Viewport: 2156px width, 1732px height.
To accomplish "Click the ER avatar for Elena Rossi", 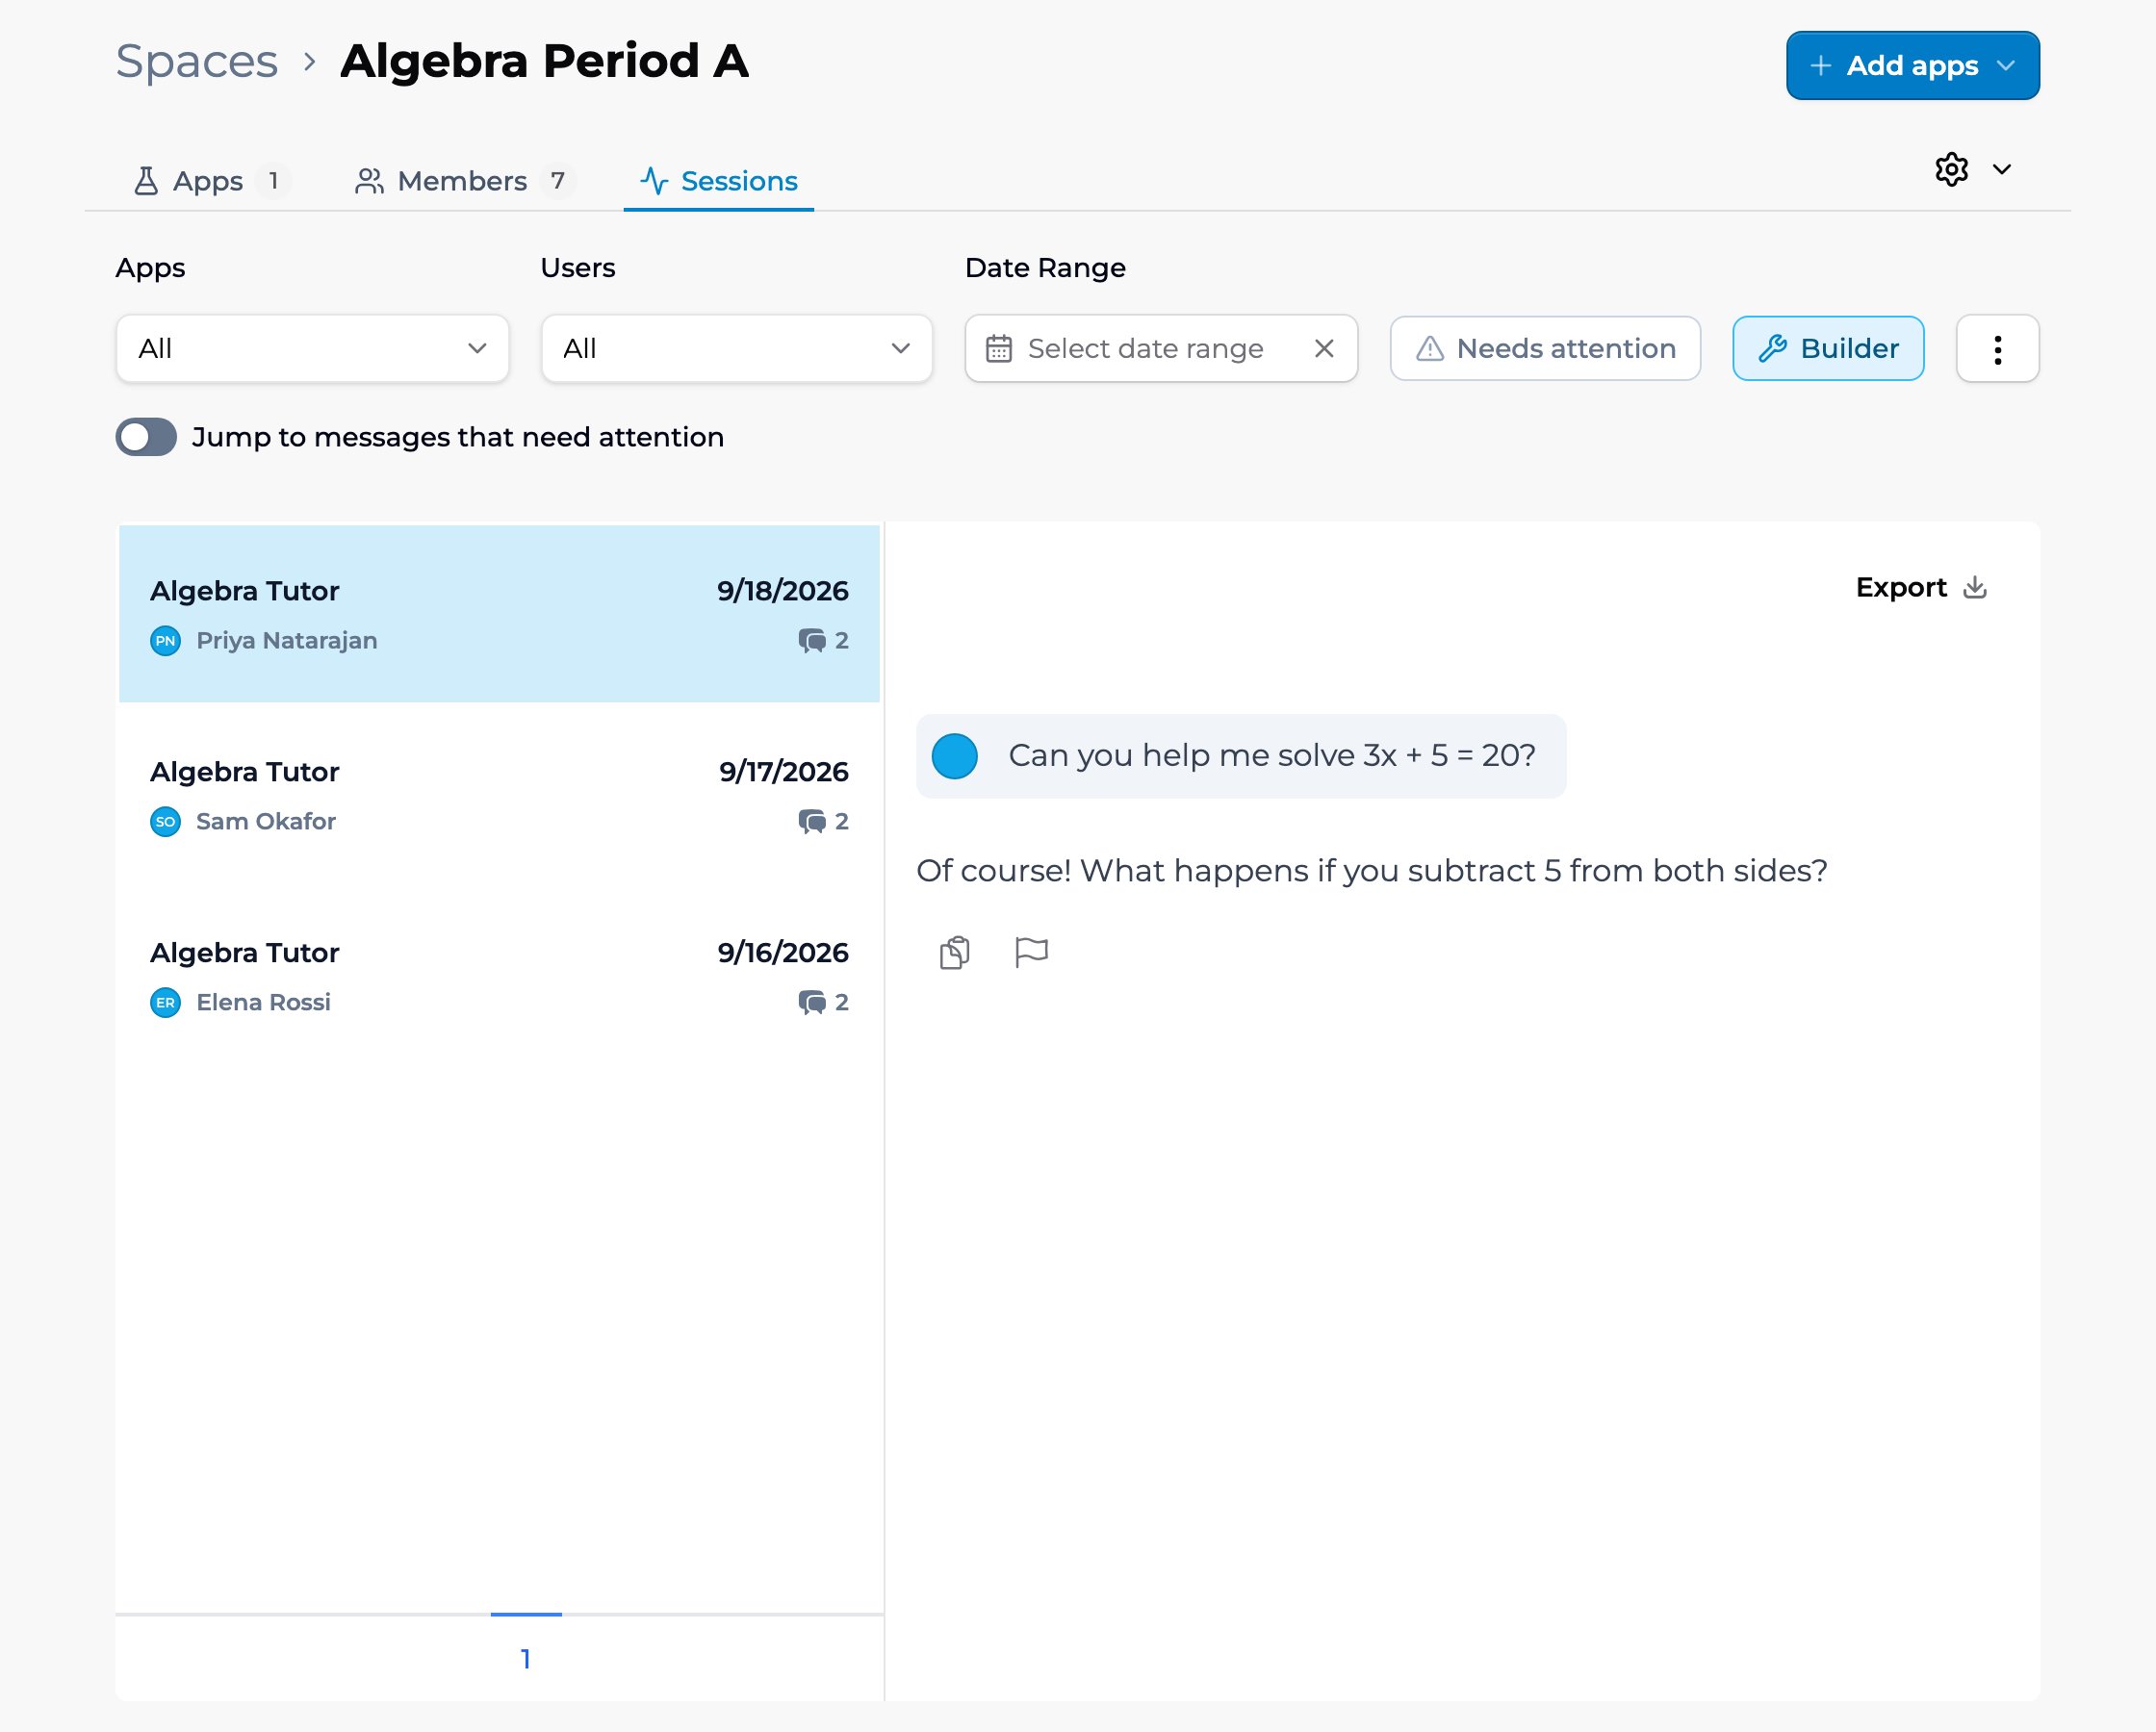I will point(165,1002).
